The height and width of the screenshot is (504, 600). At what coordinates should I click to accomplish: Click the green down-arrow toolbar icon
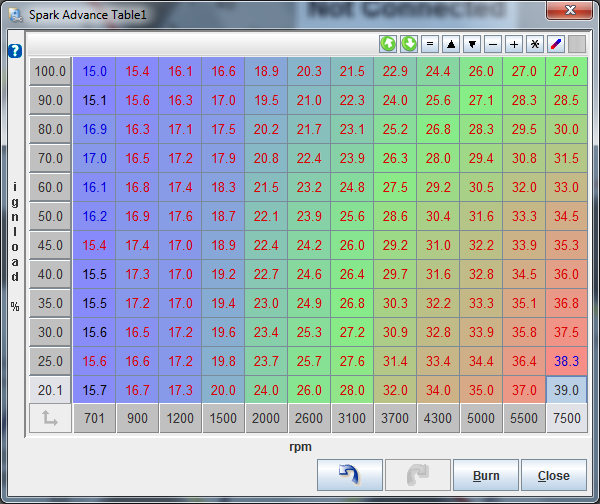tap(408, 44)
